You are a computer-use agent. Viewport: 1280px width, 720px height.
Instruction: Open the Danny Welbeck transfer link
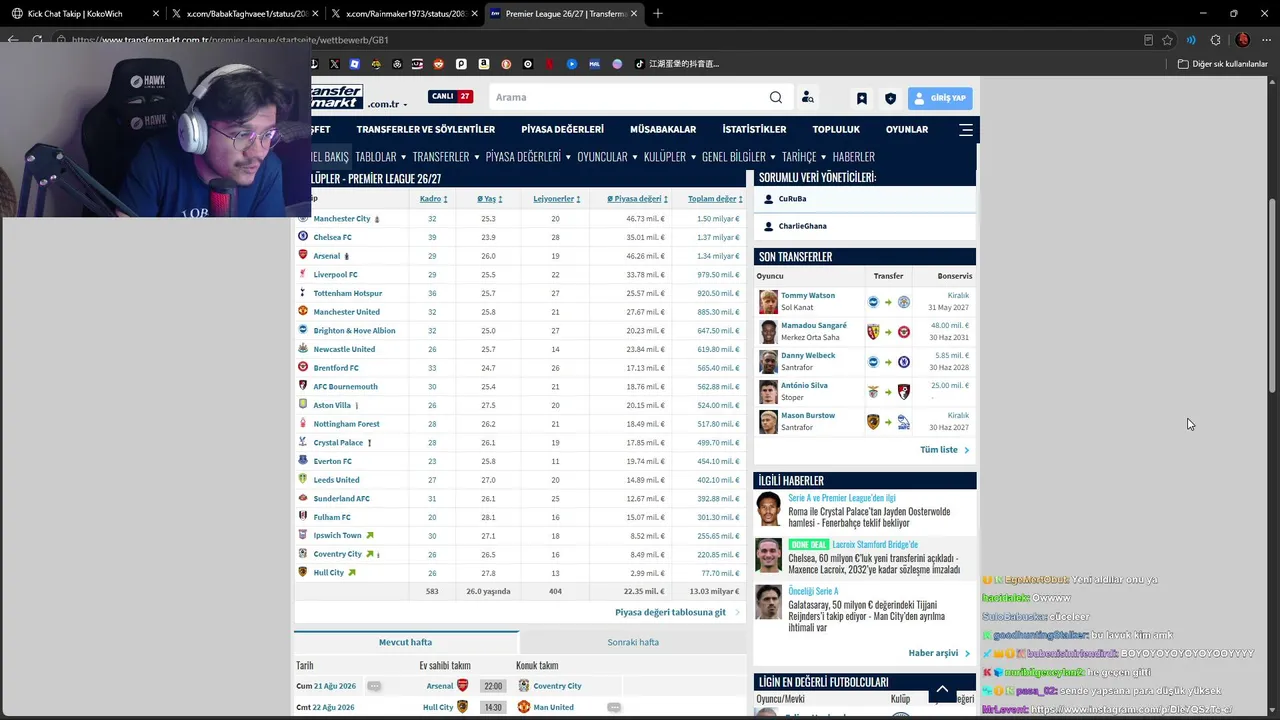click(808, 355)
